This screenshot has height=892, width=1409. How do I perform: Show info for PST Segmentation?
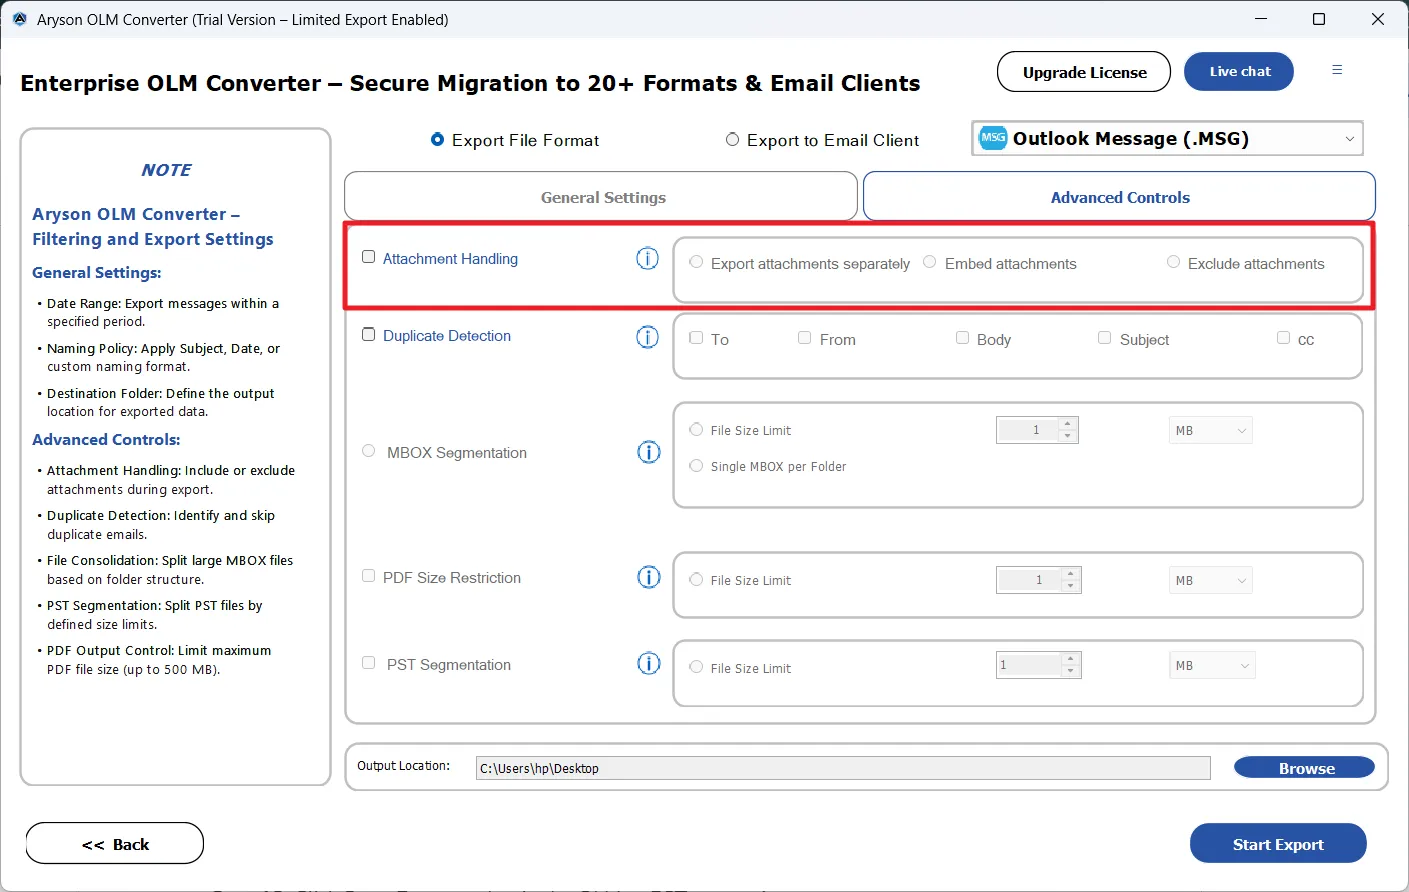[648, 664]
